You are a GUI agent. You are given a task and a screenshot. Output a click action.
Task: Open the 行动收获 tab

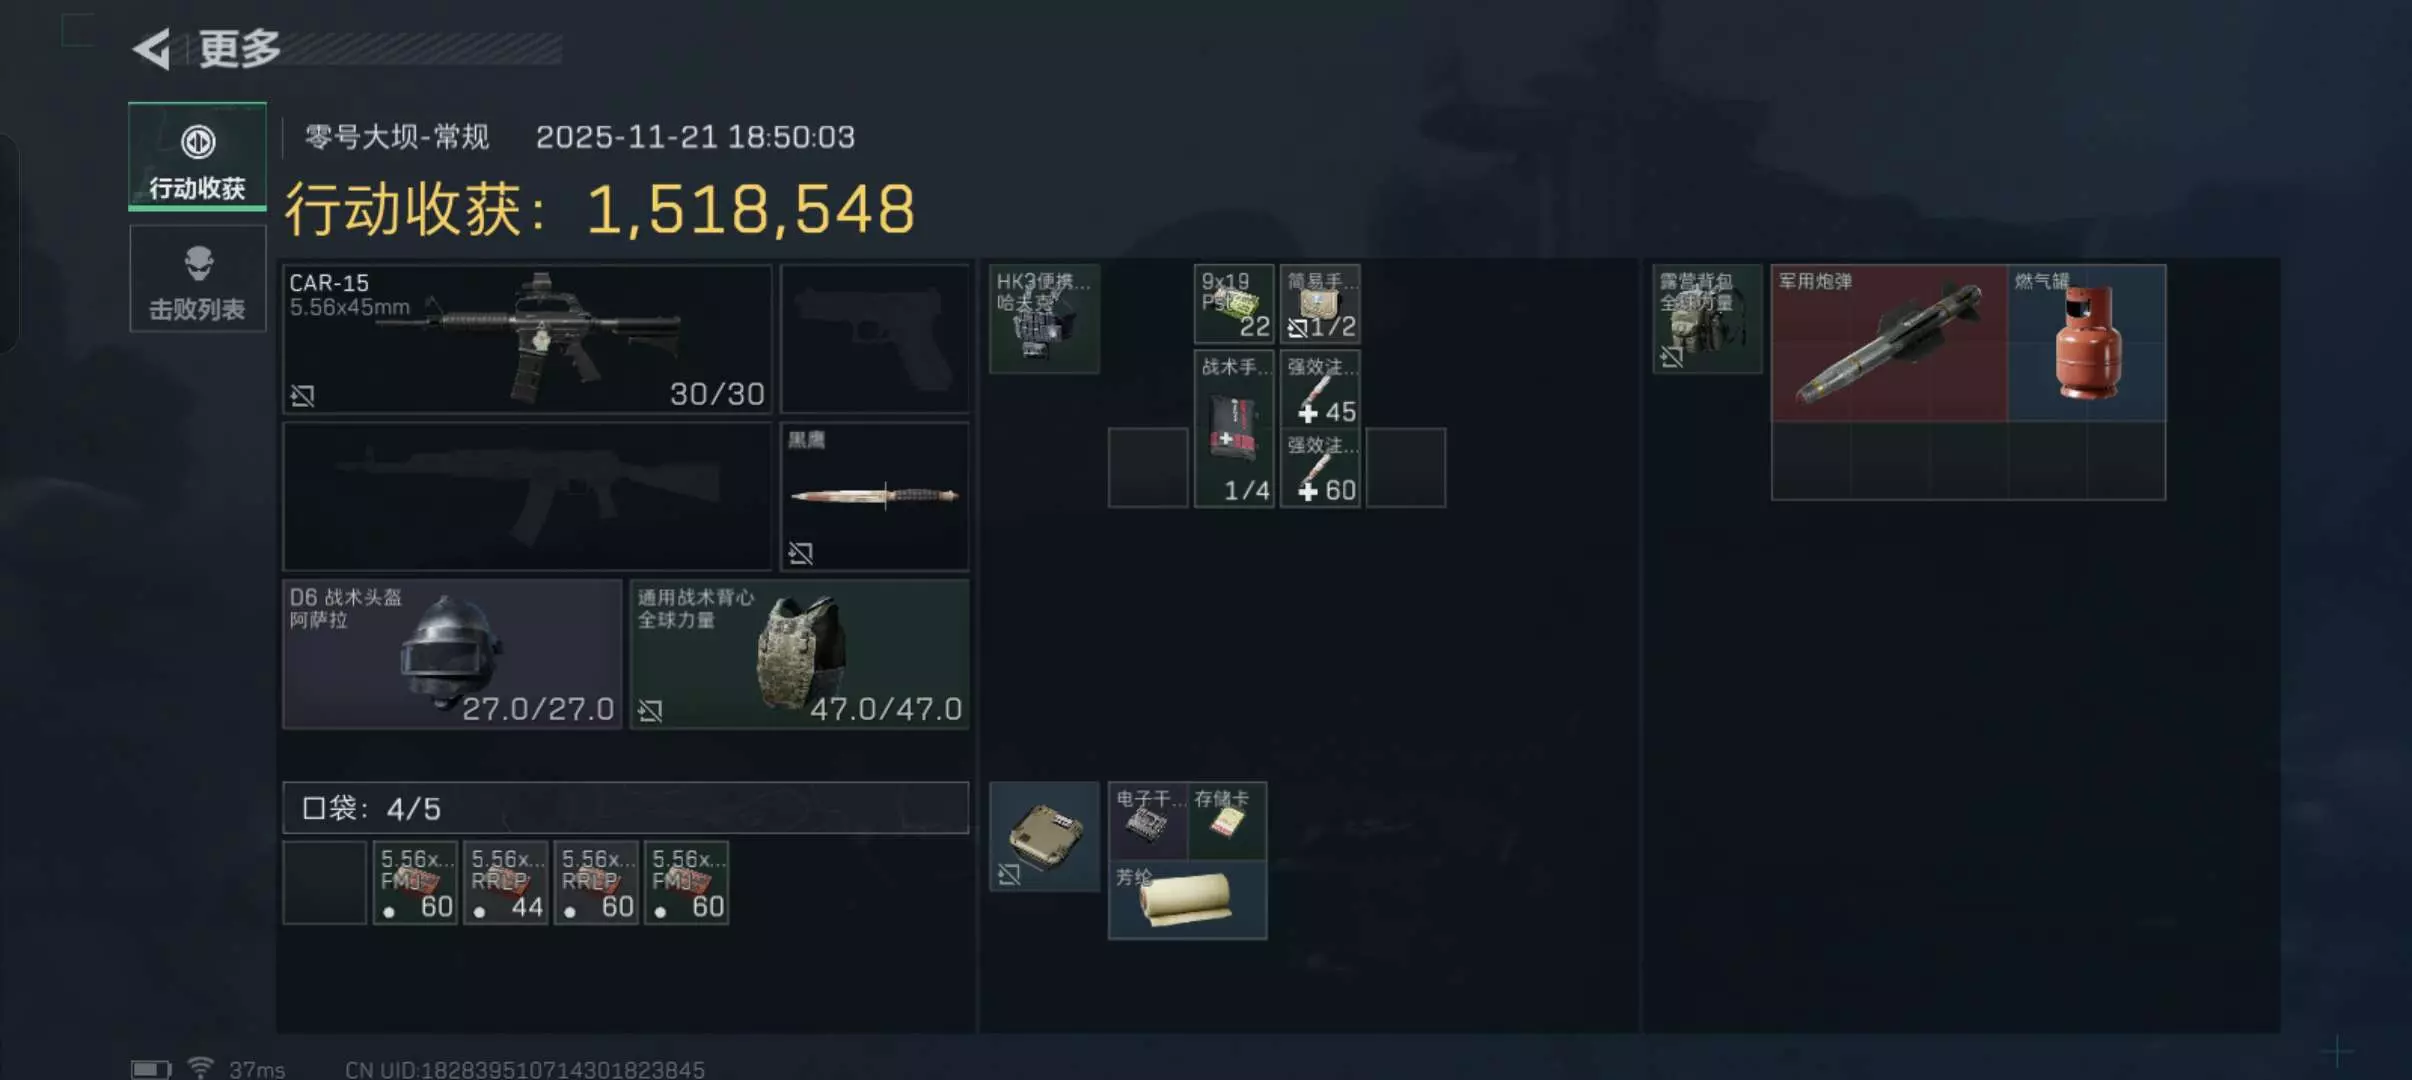pos(197,156)
